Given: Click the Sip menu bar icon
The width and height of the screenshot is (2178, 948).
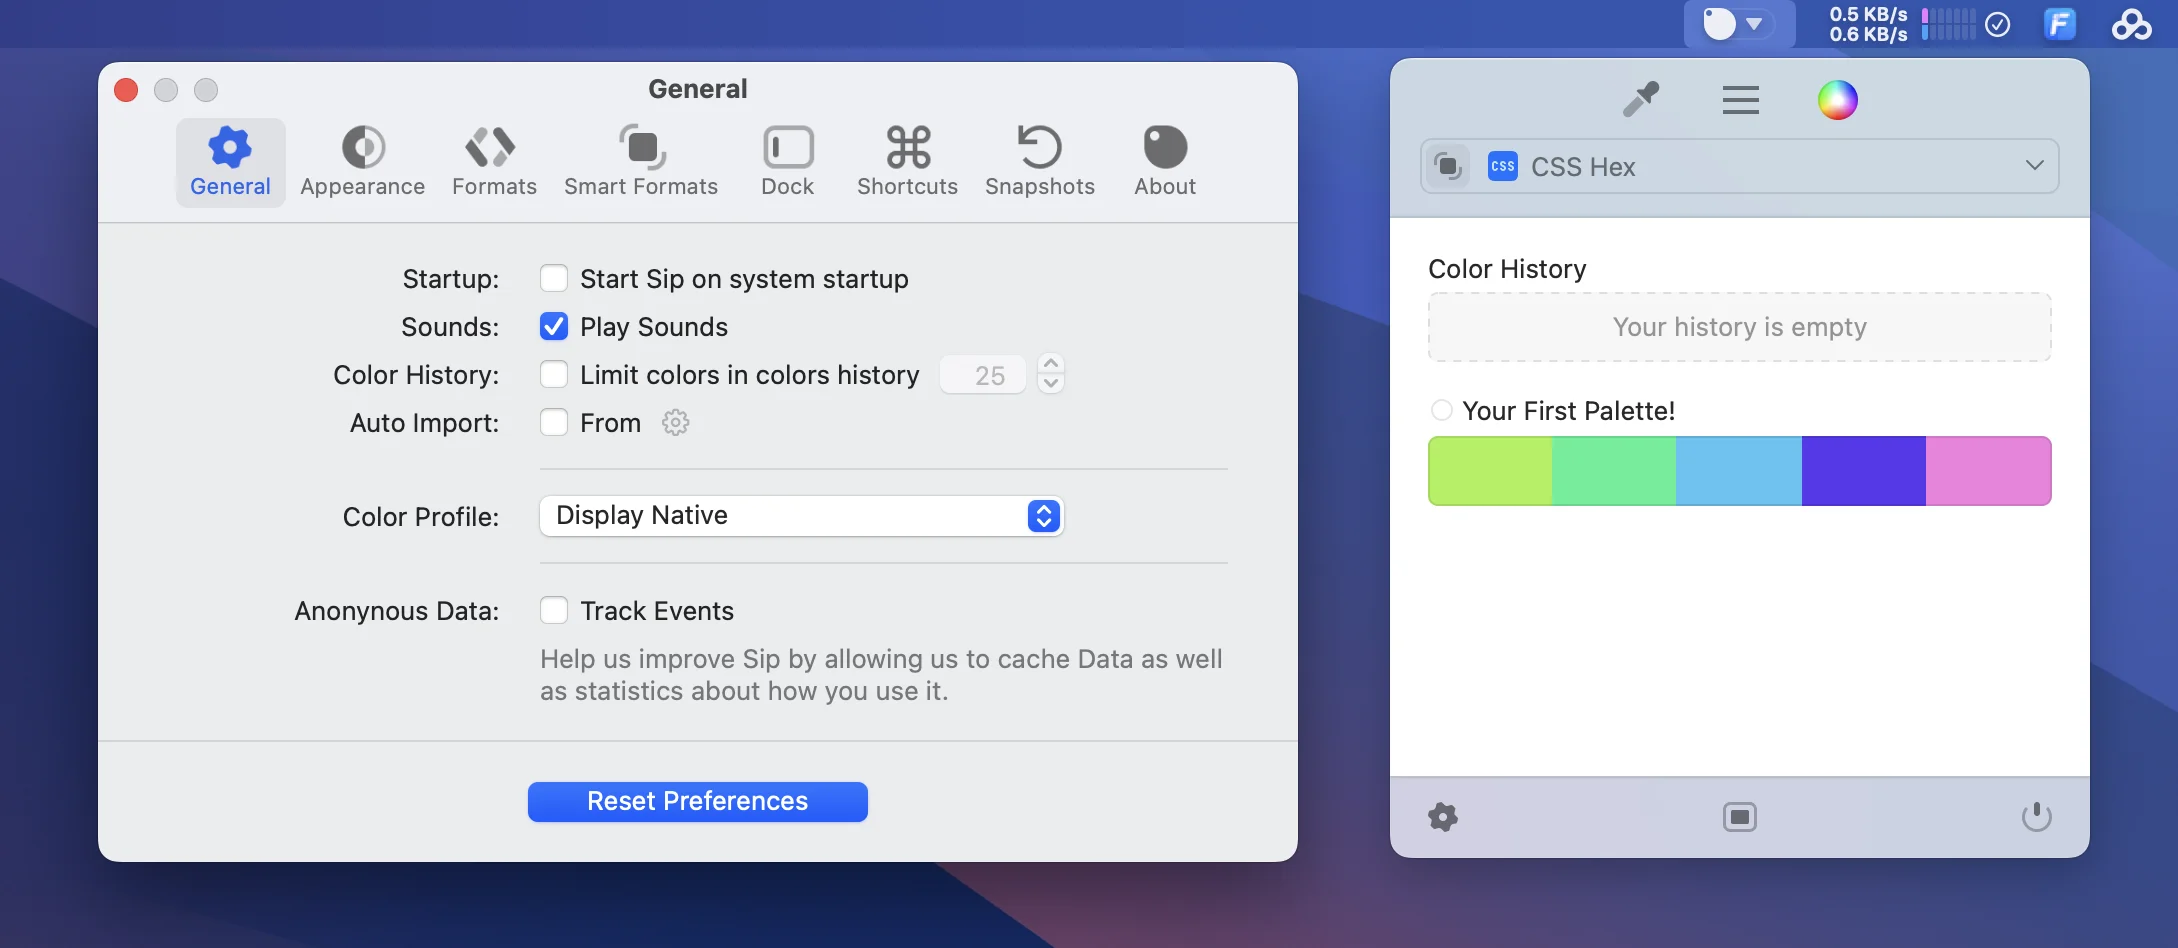Looking at the screenshot, I should (x=1738, y=24).
